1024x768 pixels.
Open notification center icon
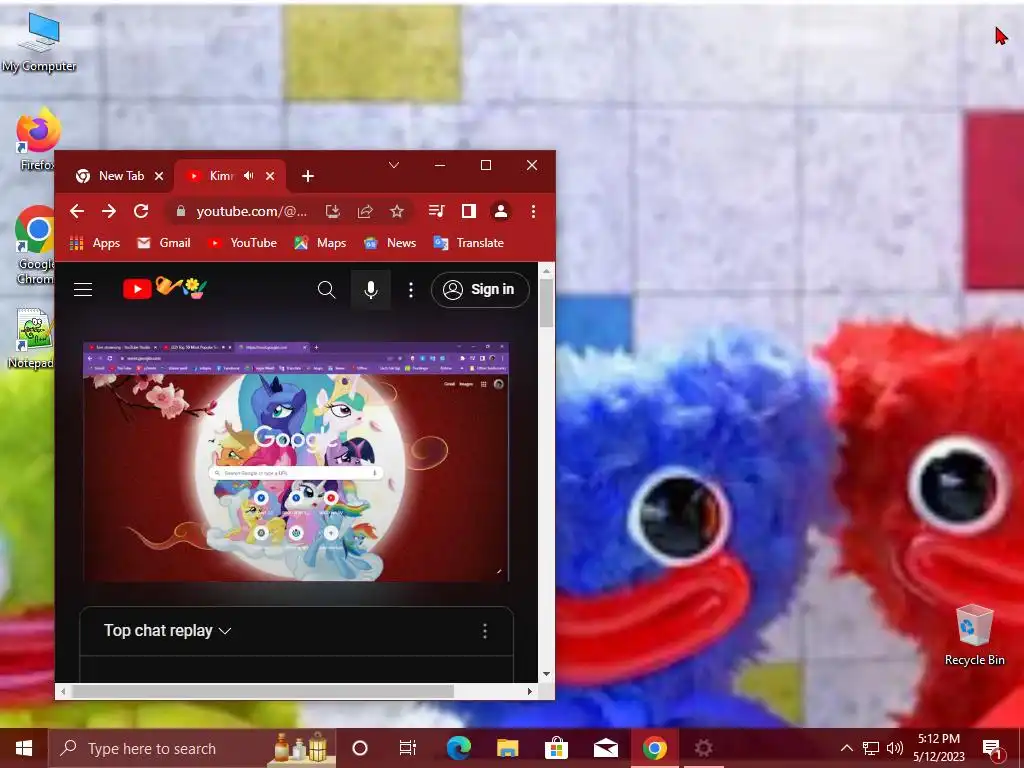[992, 748]
